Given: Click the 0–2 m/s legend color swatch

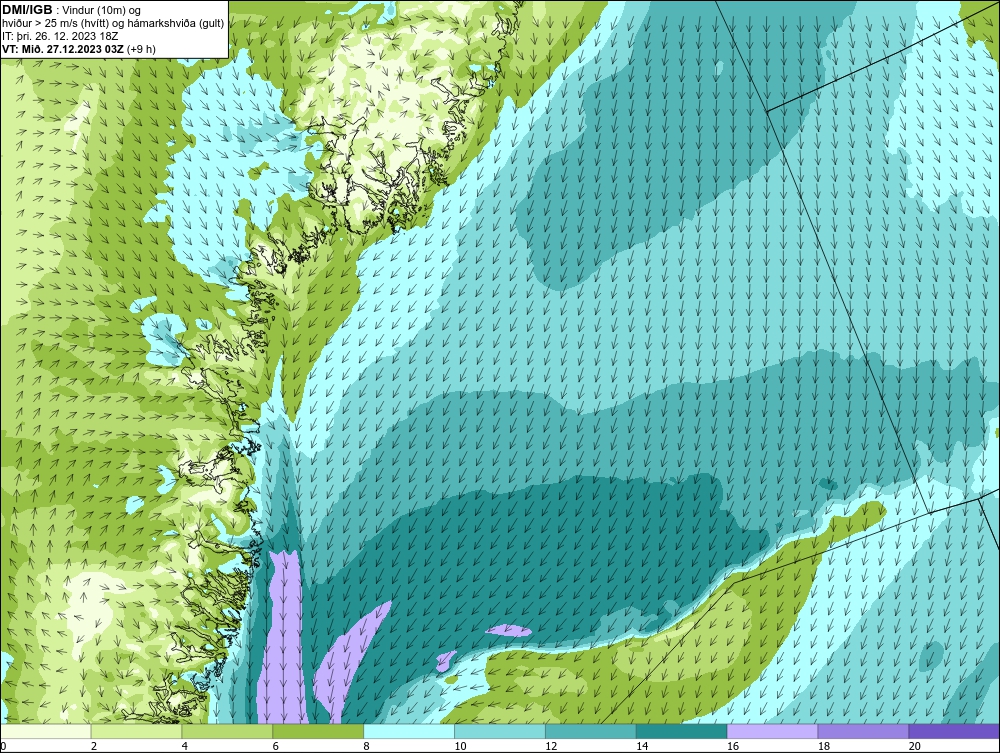Looking at the screenshot, I should coord(46,731).
